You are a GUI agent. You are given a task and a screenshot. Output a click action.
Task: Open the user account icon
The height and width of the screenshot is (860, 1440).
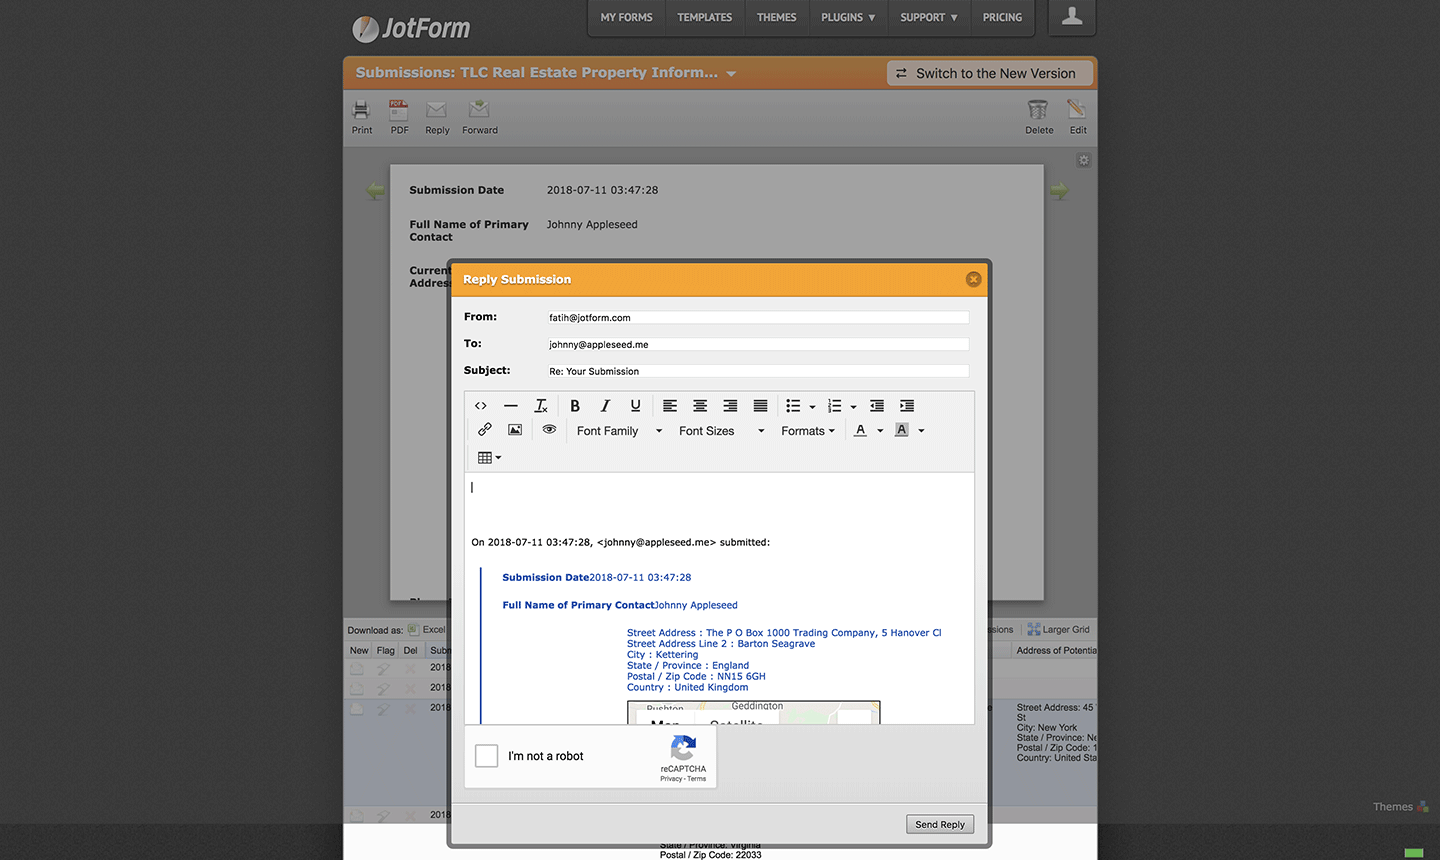[1072, 17]
